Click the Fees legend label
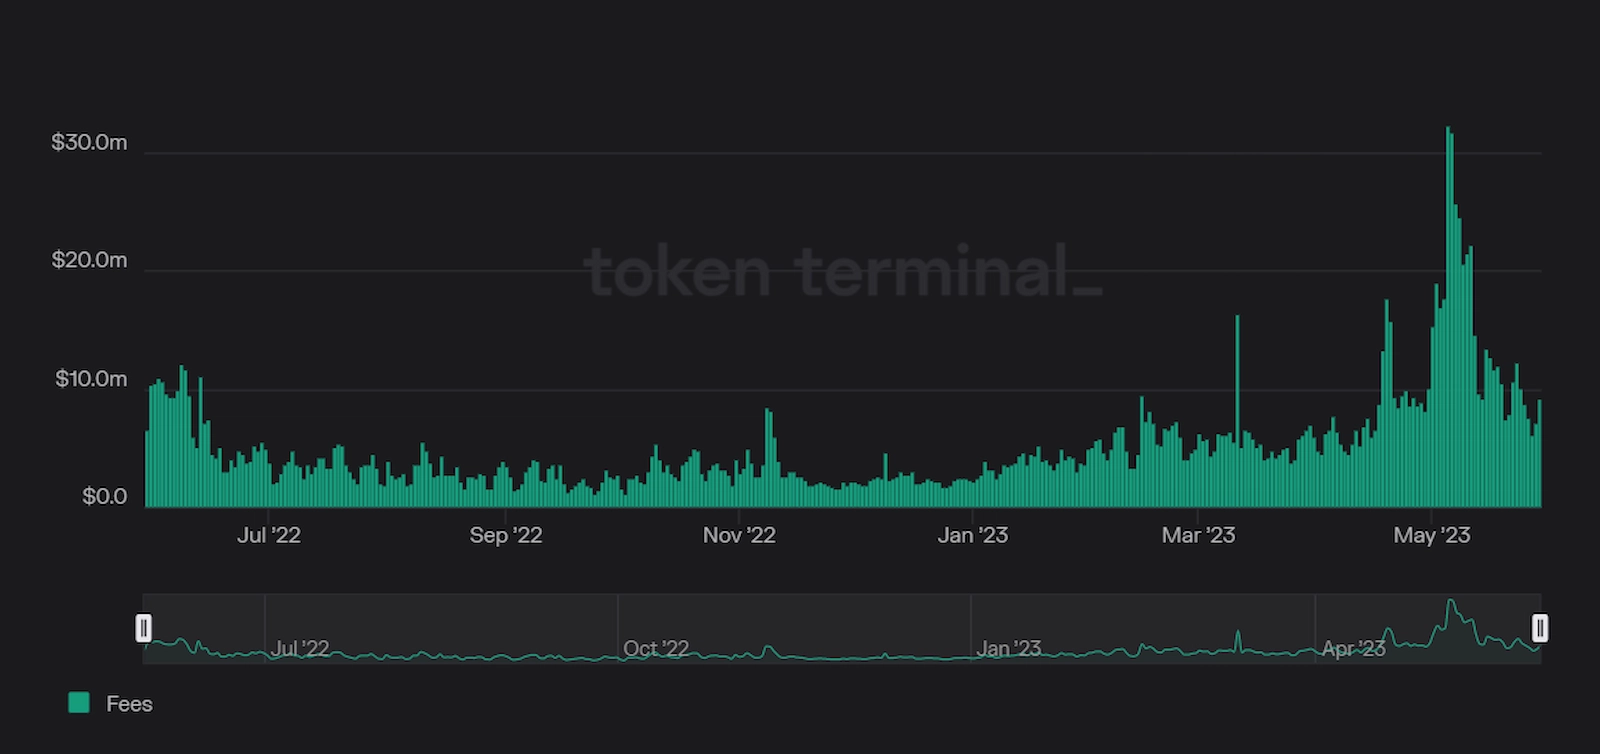1600x754 pixels. pos(129,704)
